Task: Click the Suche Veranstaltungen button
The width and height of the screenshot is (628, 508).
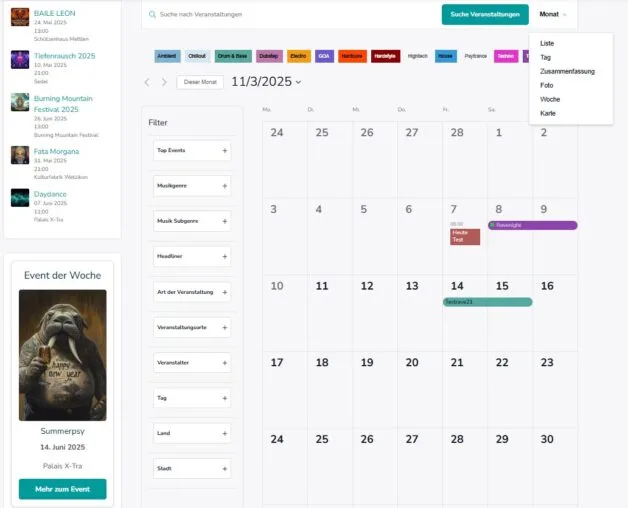Action: 485,14
